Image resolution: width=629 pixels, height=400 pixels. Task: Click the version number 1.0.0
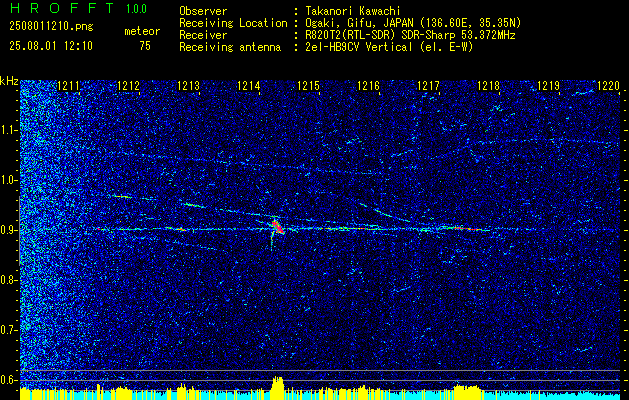click(136, 8)
